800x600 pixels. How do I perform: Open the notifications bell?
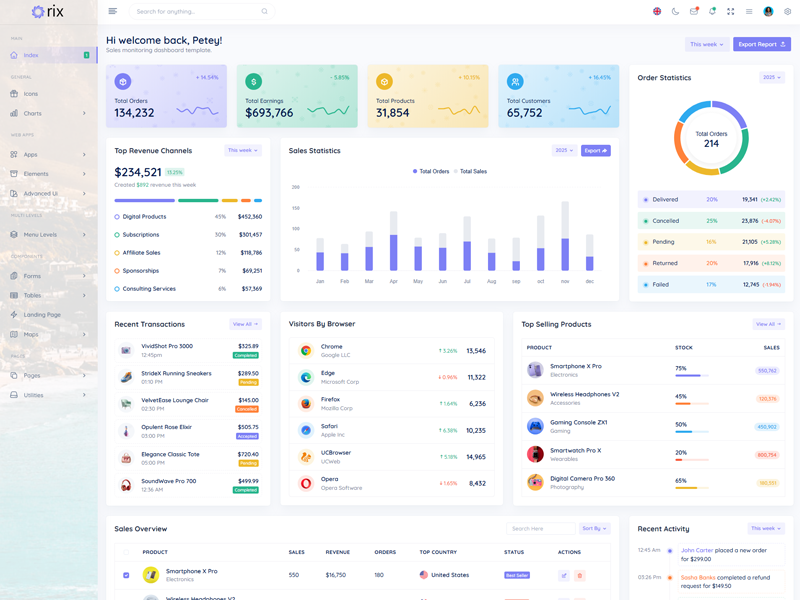[x=712, y=11]
